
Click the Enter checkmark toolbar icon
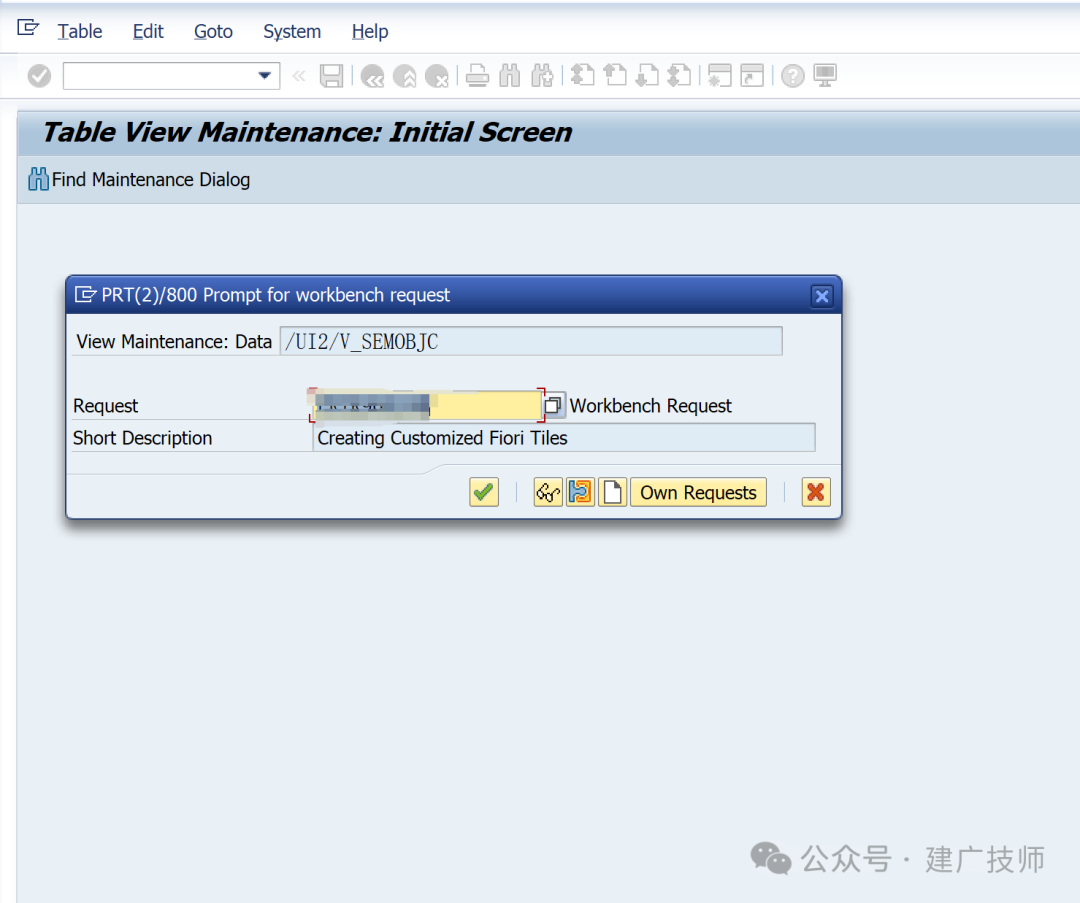pos(39,76)
